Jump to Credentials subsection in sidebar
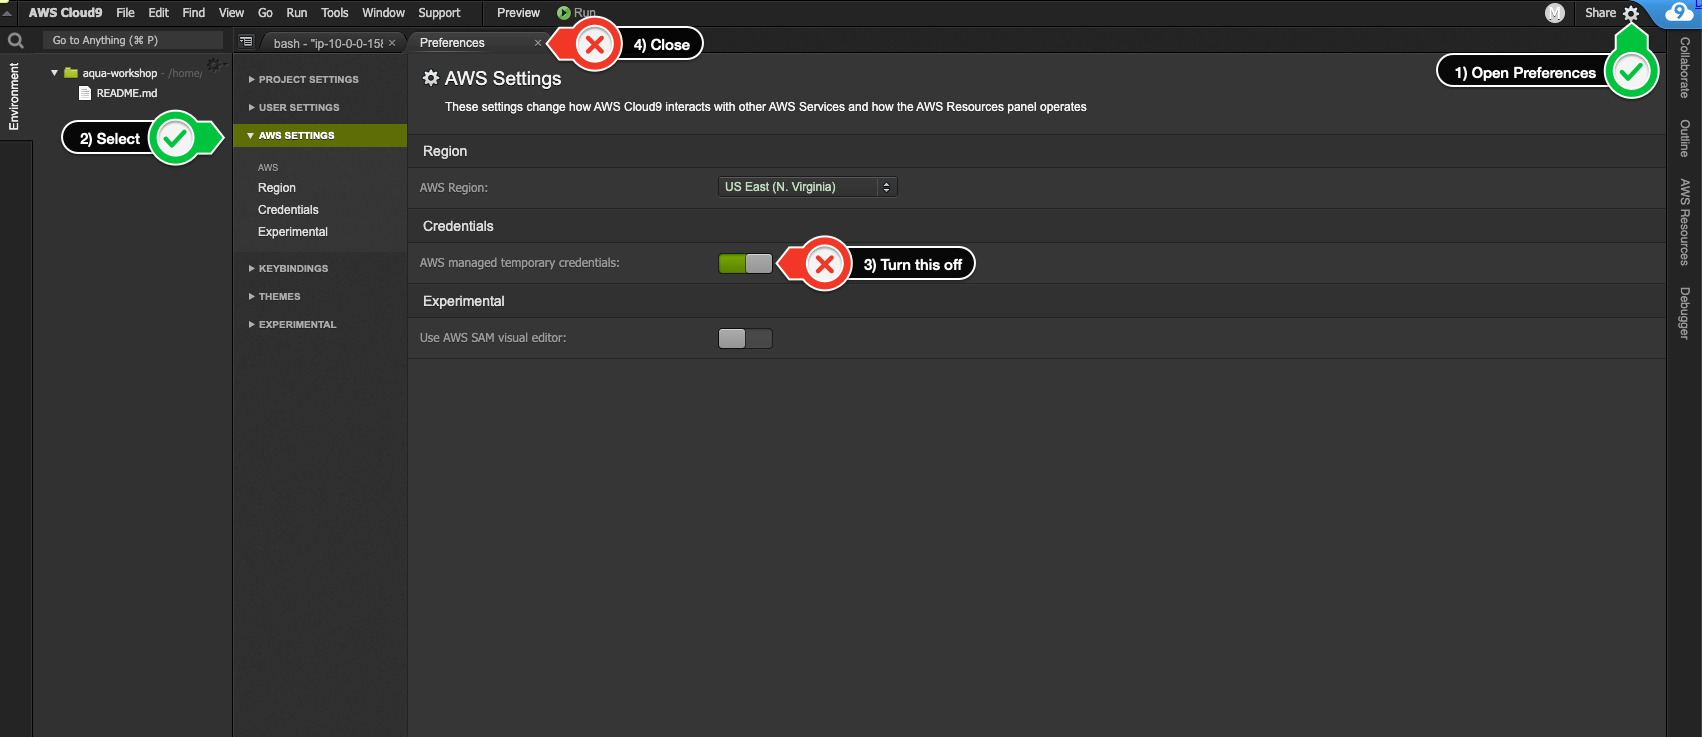This screenshot has width=1702, height=737. pos(288,210)
